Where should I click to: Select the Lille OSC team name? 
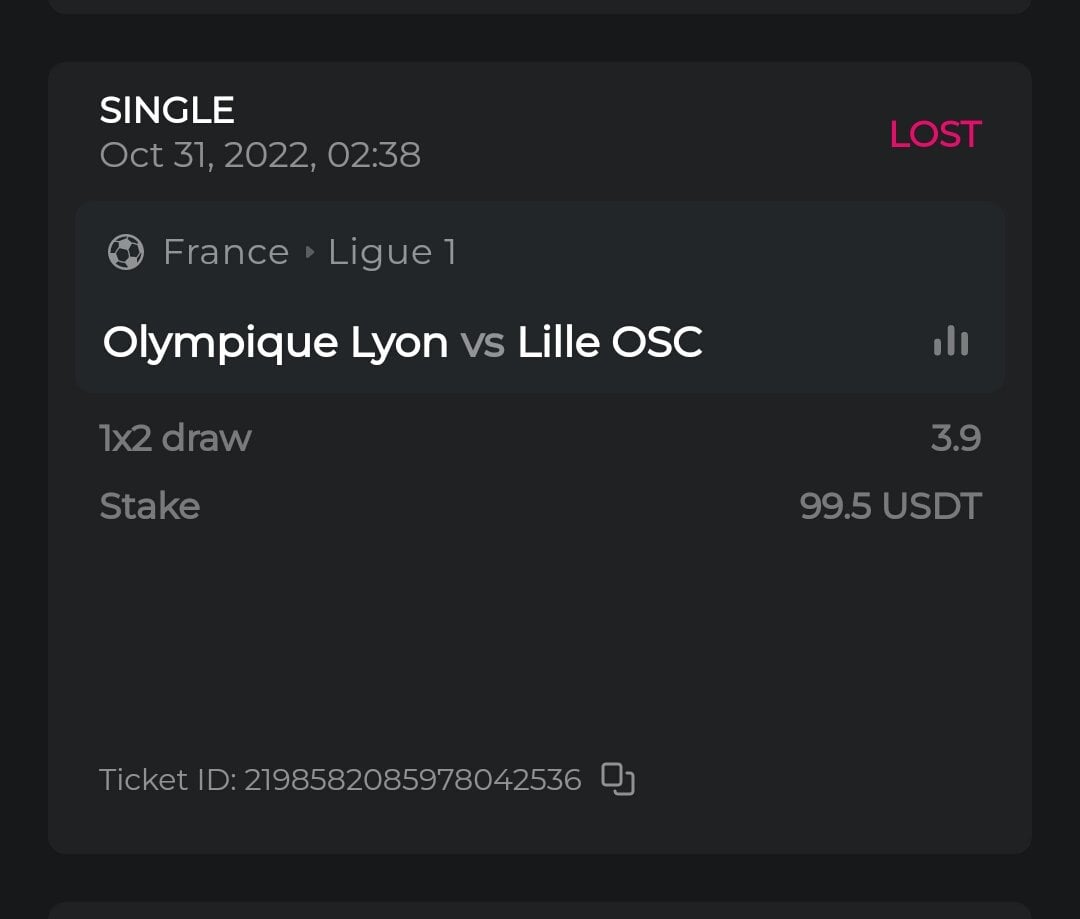[x=609, y=343]
